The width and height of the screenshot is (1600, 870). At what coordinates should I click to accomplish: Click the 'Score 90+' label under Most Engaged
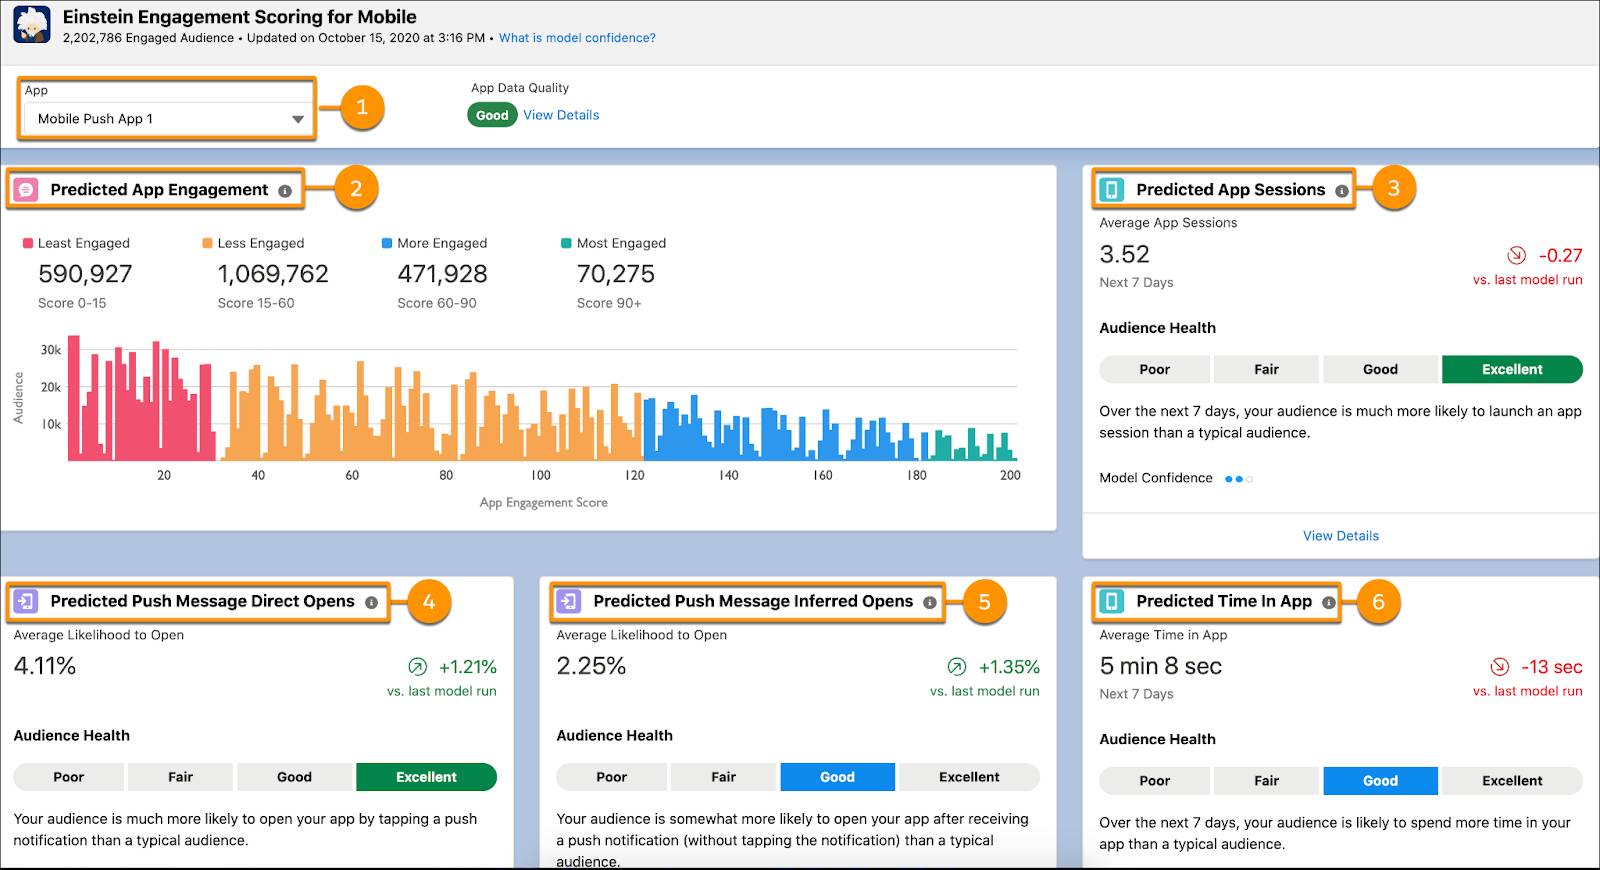pos(609,303)
